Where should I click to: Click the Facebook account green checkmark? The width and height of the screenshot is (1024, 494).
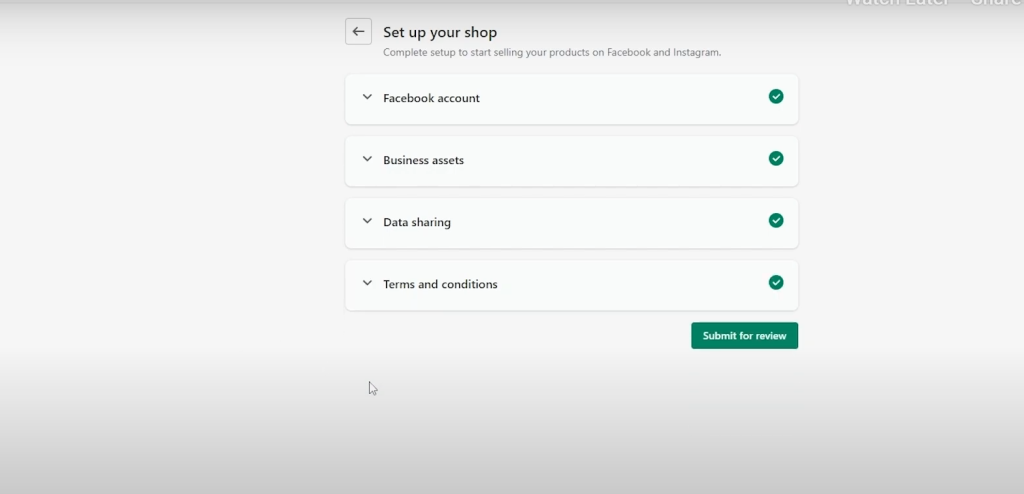tap(776, 97)
